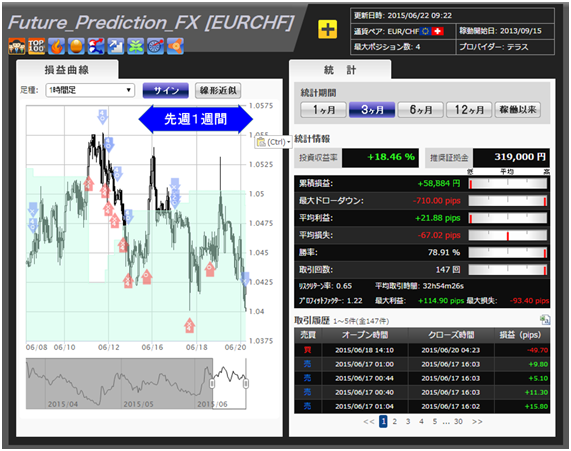This screenshot has height=451, width=571.
Task: Go to trade history page 2
Action: [395, 421]
